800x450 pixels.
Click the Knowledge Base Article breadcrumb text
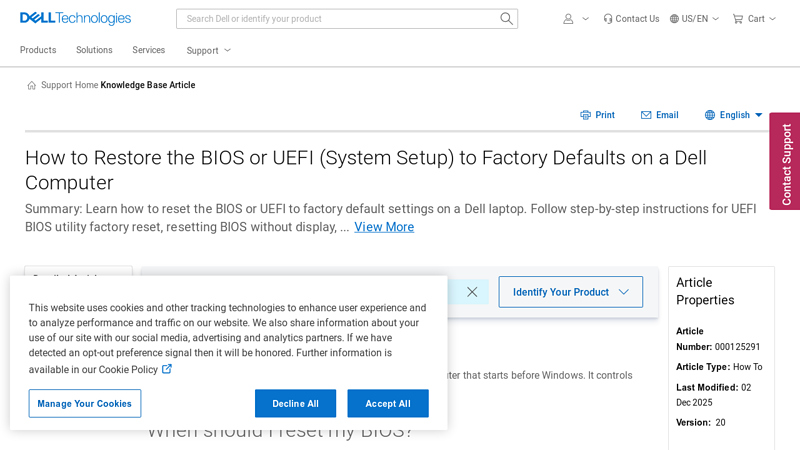tap(148, 85)
